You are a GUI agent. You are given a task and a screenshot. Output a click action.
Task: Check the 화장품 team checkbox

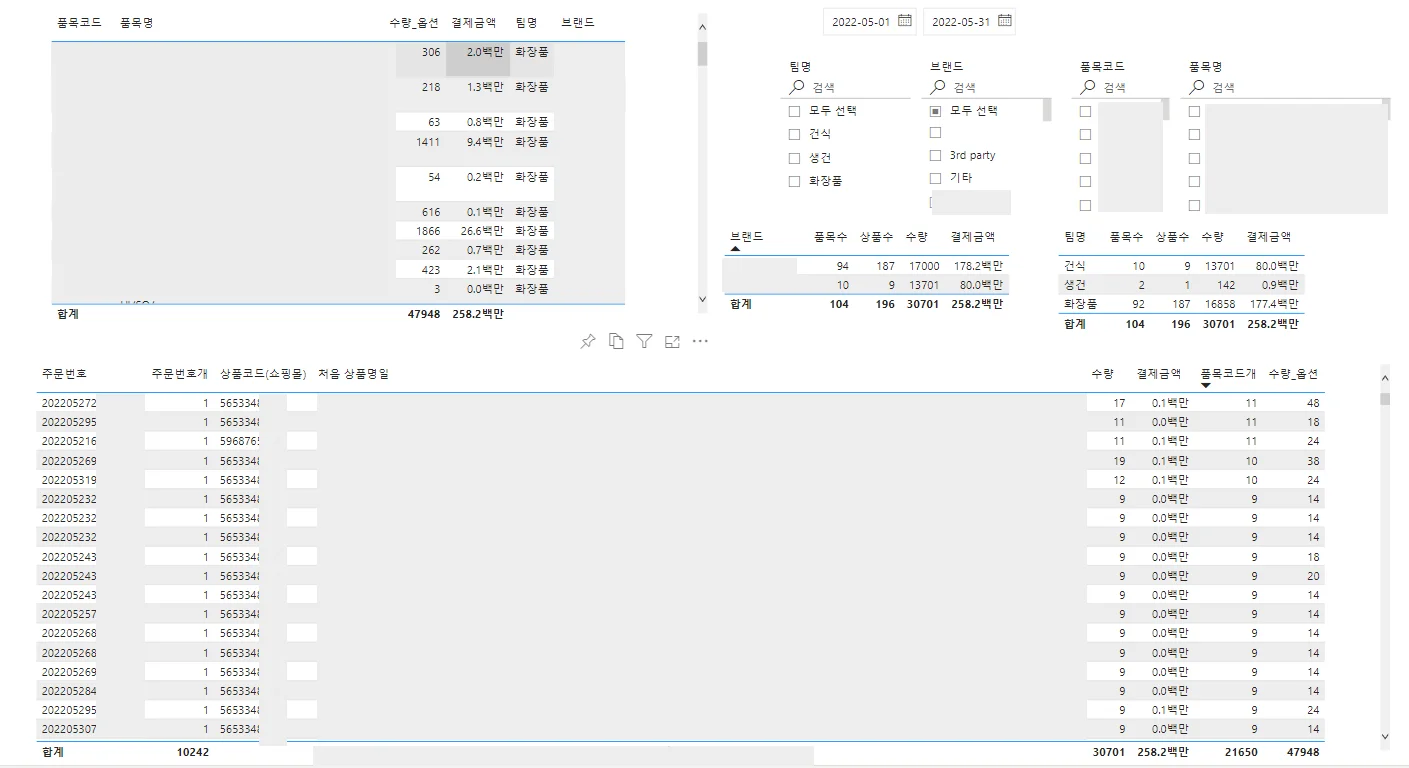(795, 181)
